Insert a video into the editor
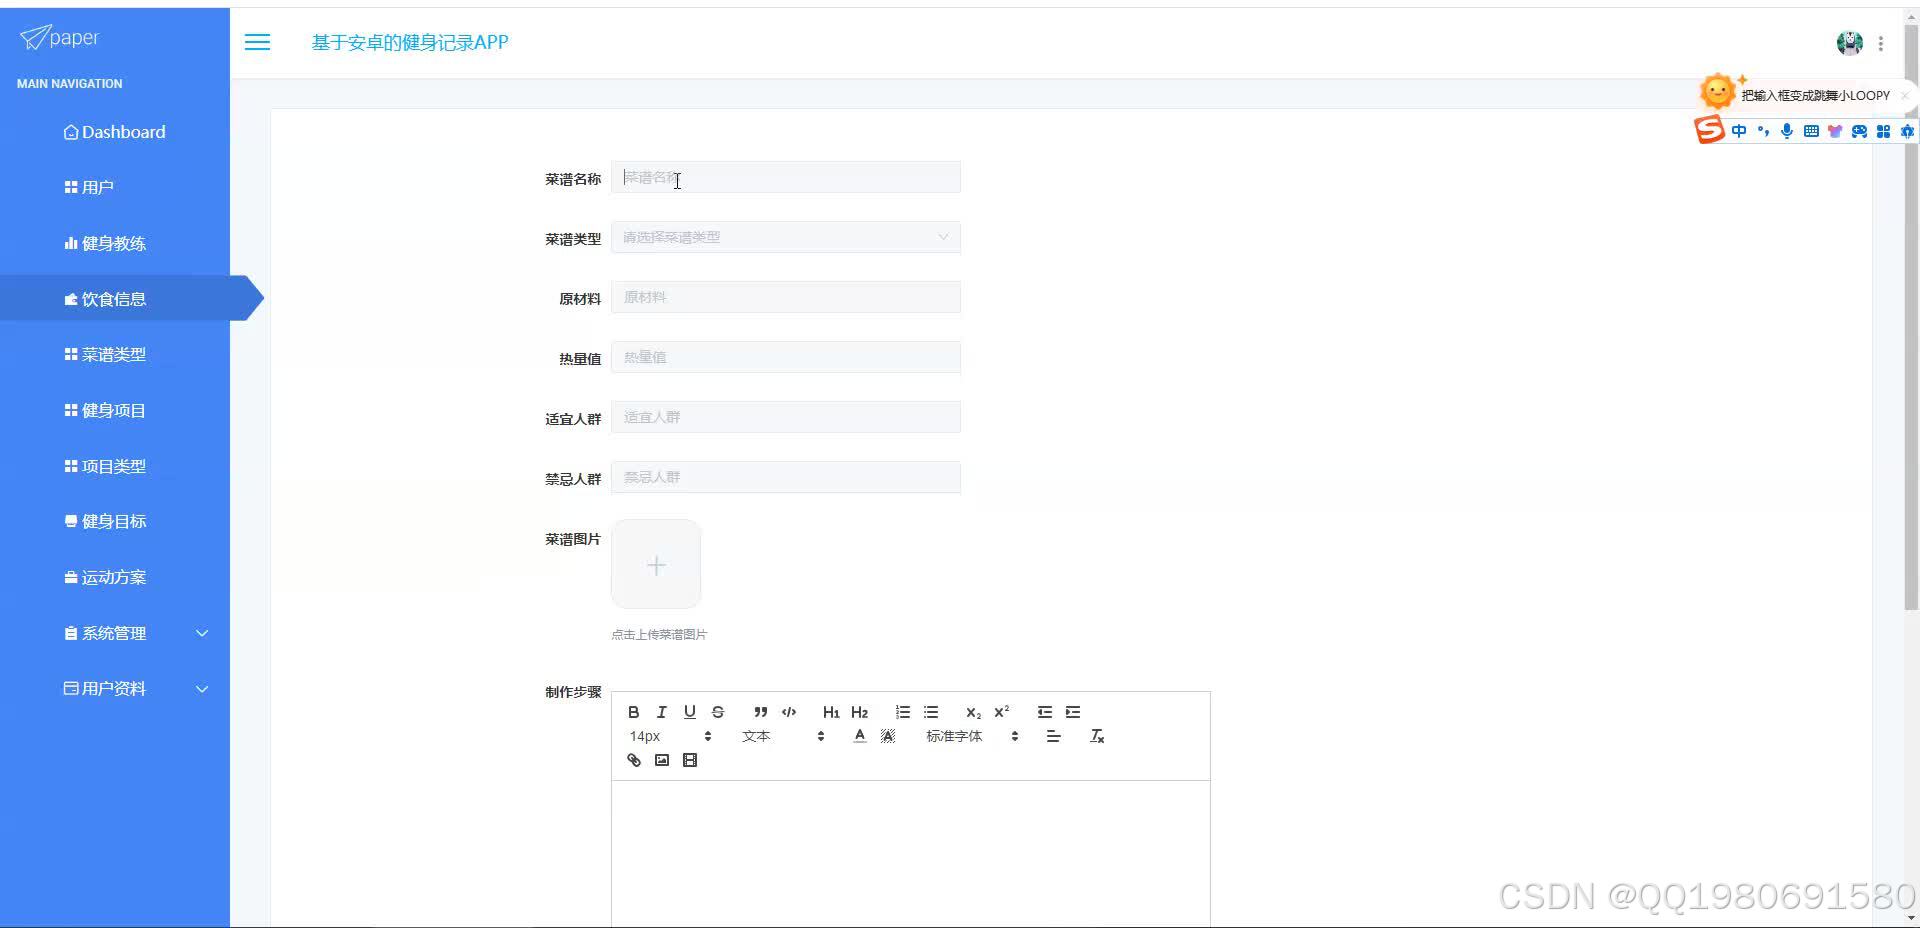1920x928 pixels. (x=689, y=760)
